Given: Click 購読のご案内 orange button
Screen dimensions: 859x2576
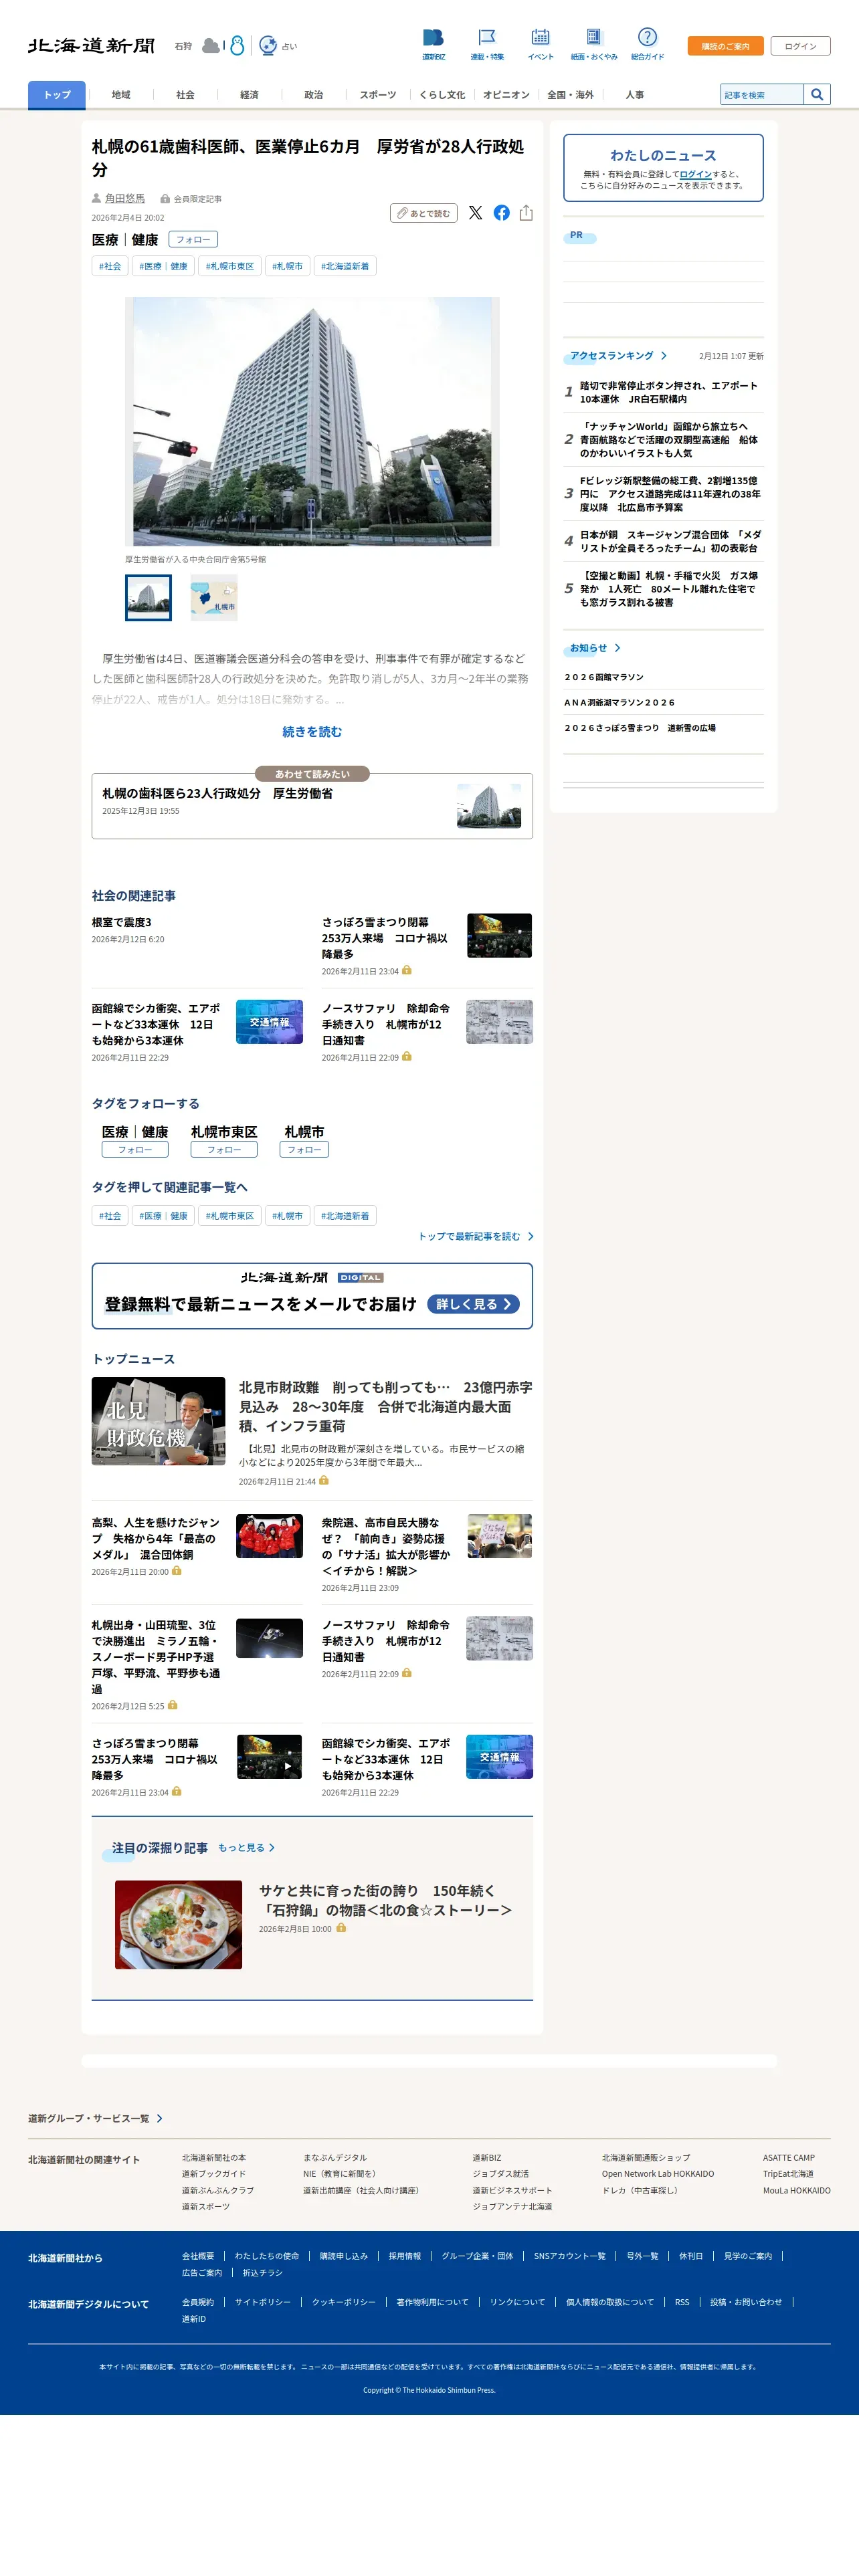Looking at the screenshot, I should coord(725,46).
